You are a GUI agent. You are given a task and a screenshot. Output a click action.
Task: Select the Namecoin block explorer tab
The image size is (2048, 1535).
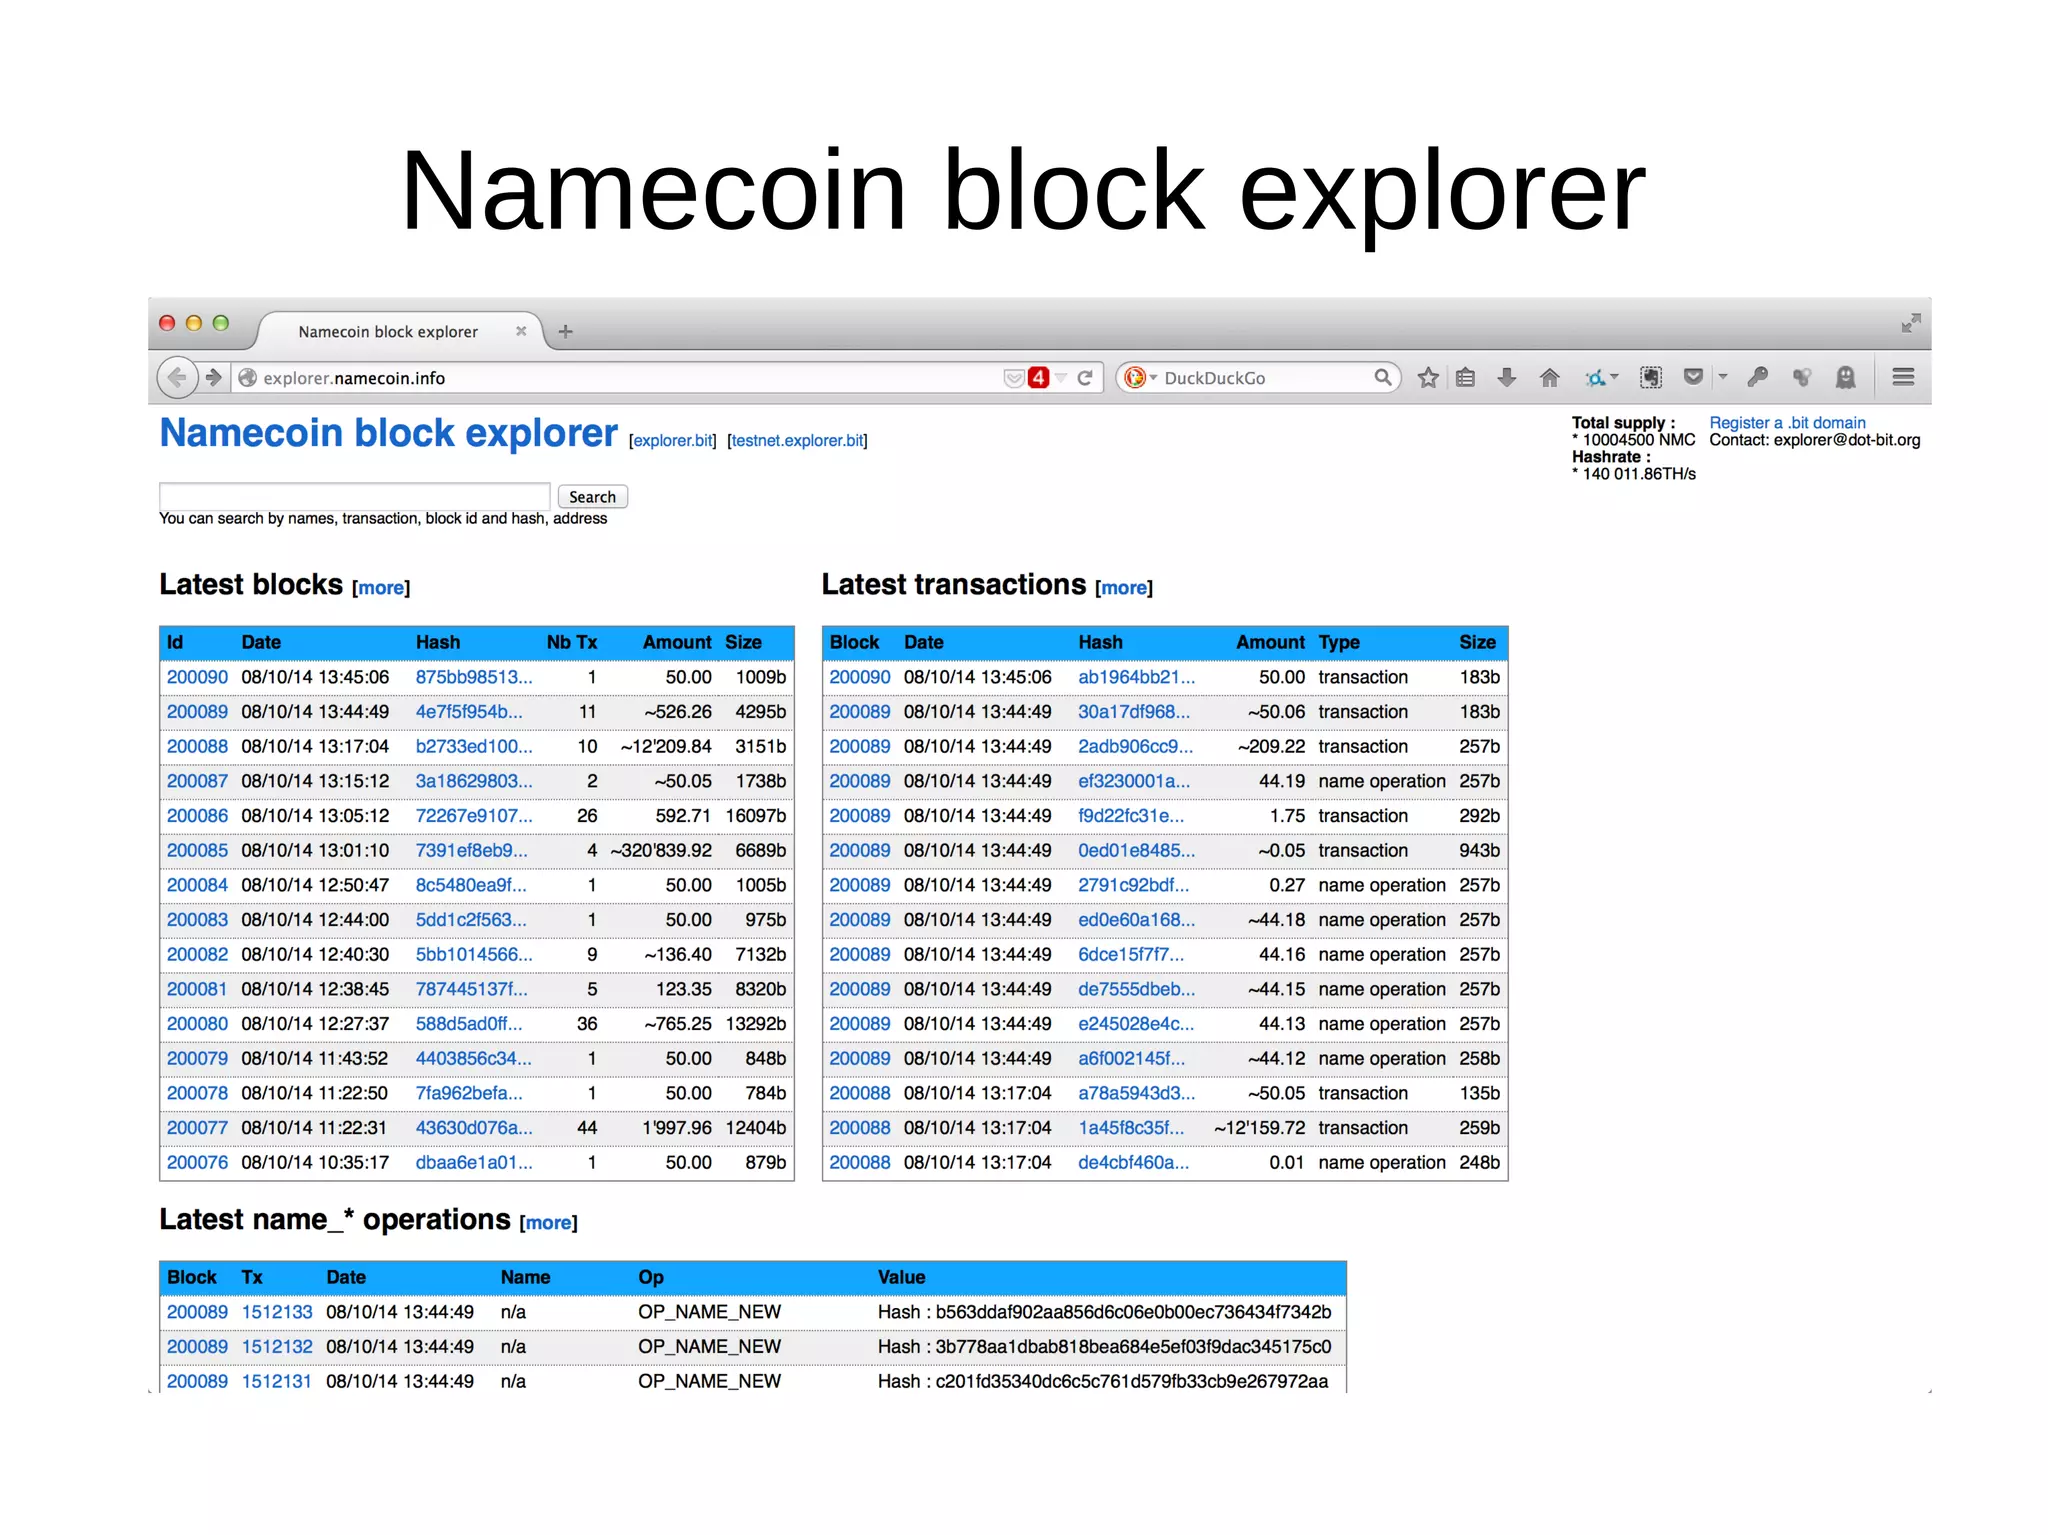point(388,332)
